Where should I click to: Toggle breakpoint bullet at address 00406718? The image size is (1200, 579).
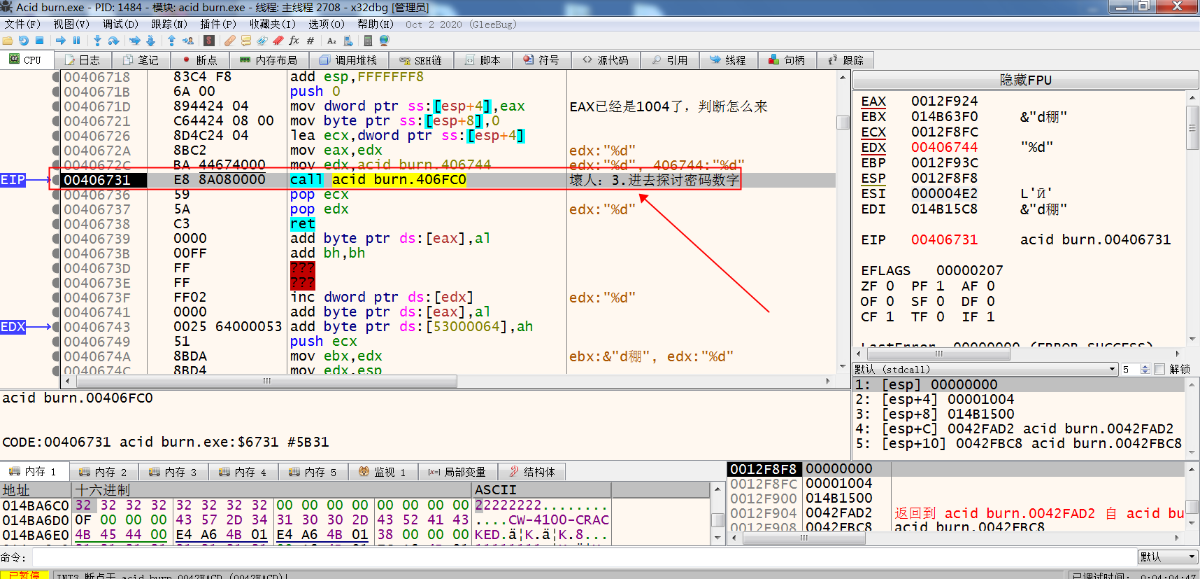[55, 77]
